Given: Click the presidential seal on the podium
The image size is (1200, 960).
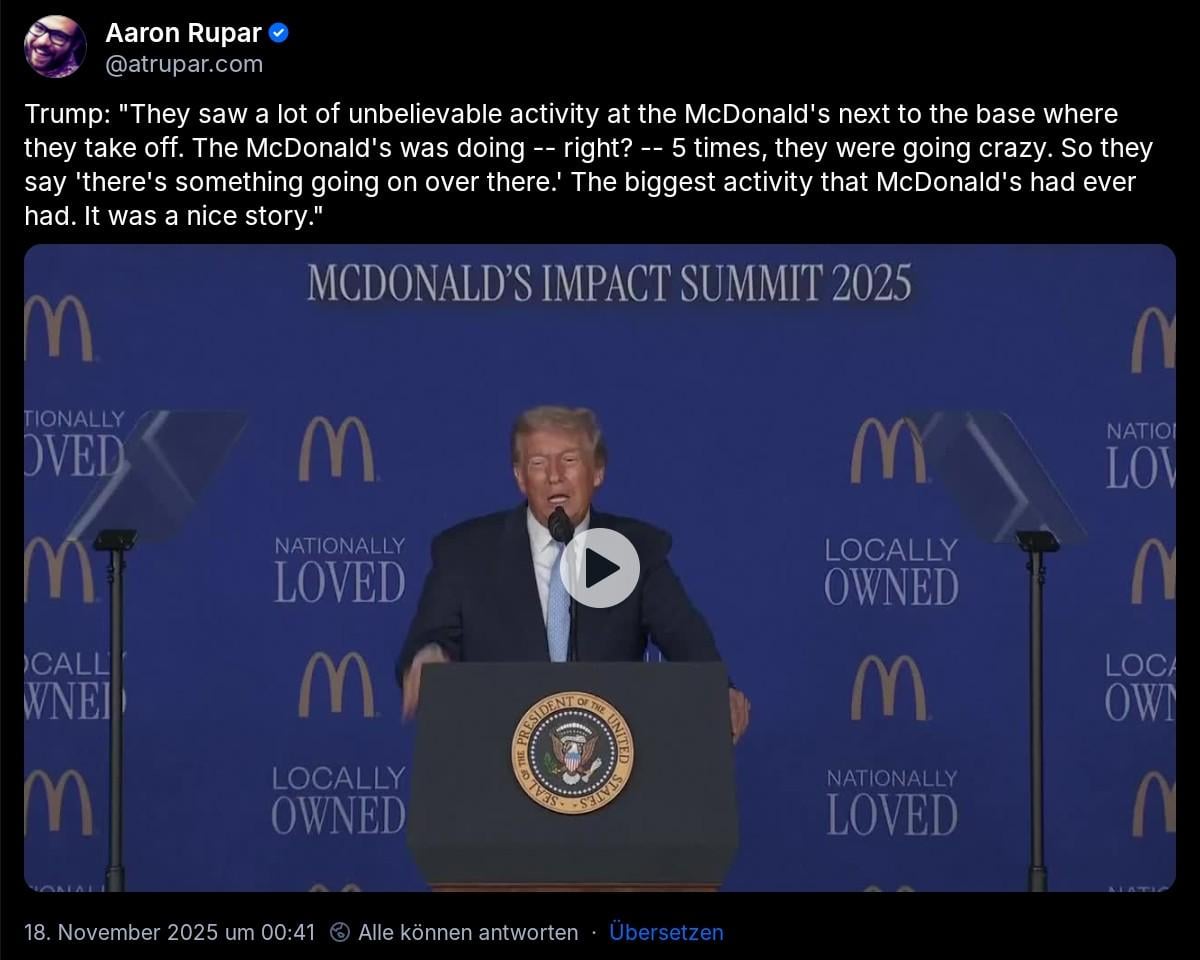Looking at the screenshot, I should pyautogui.click(x=572, y=752).
